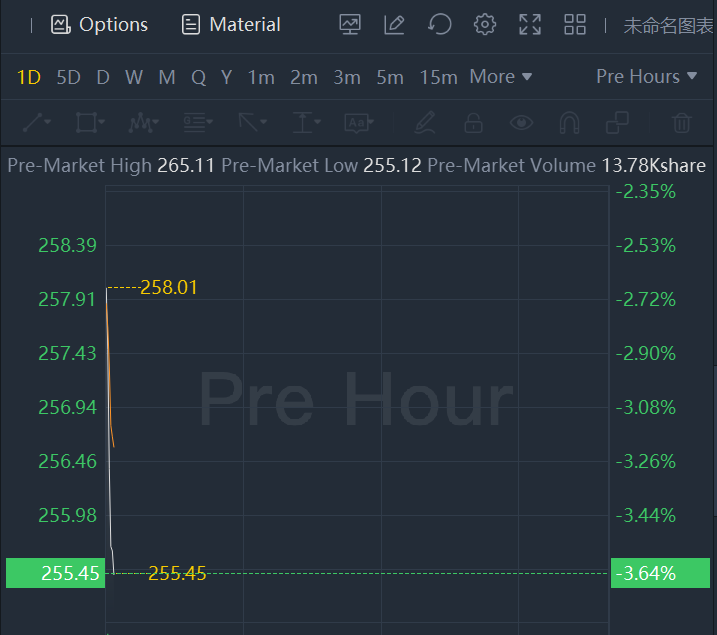Refresh the chart with the reload icon

(439, 25)
